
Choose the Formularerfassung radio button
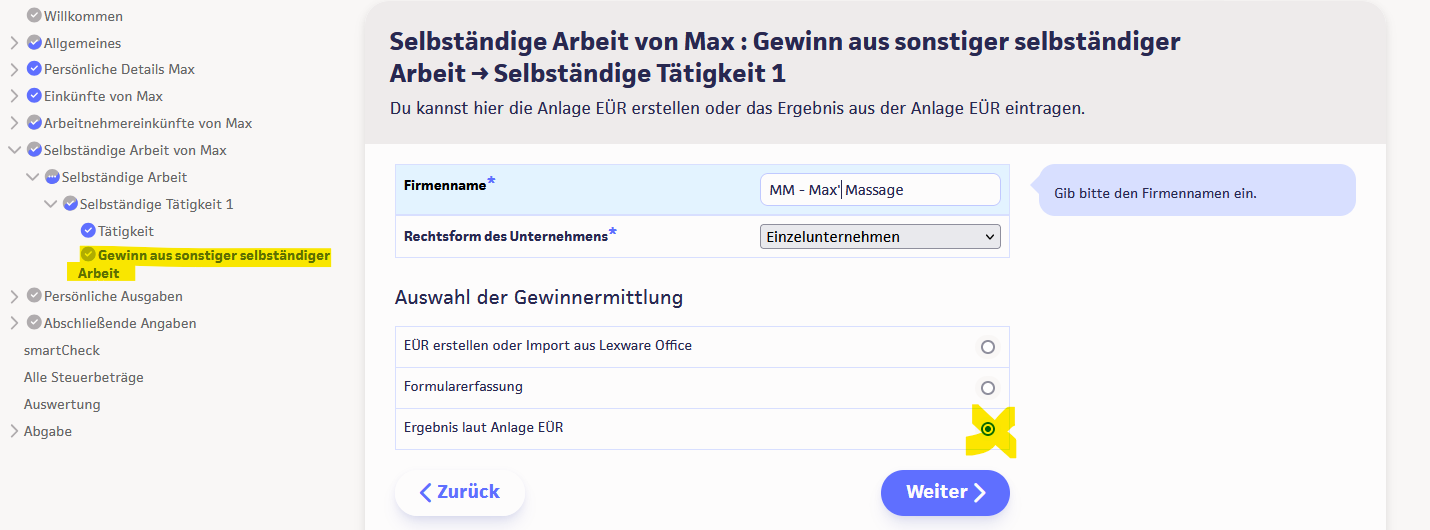pos(987,388)
